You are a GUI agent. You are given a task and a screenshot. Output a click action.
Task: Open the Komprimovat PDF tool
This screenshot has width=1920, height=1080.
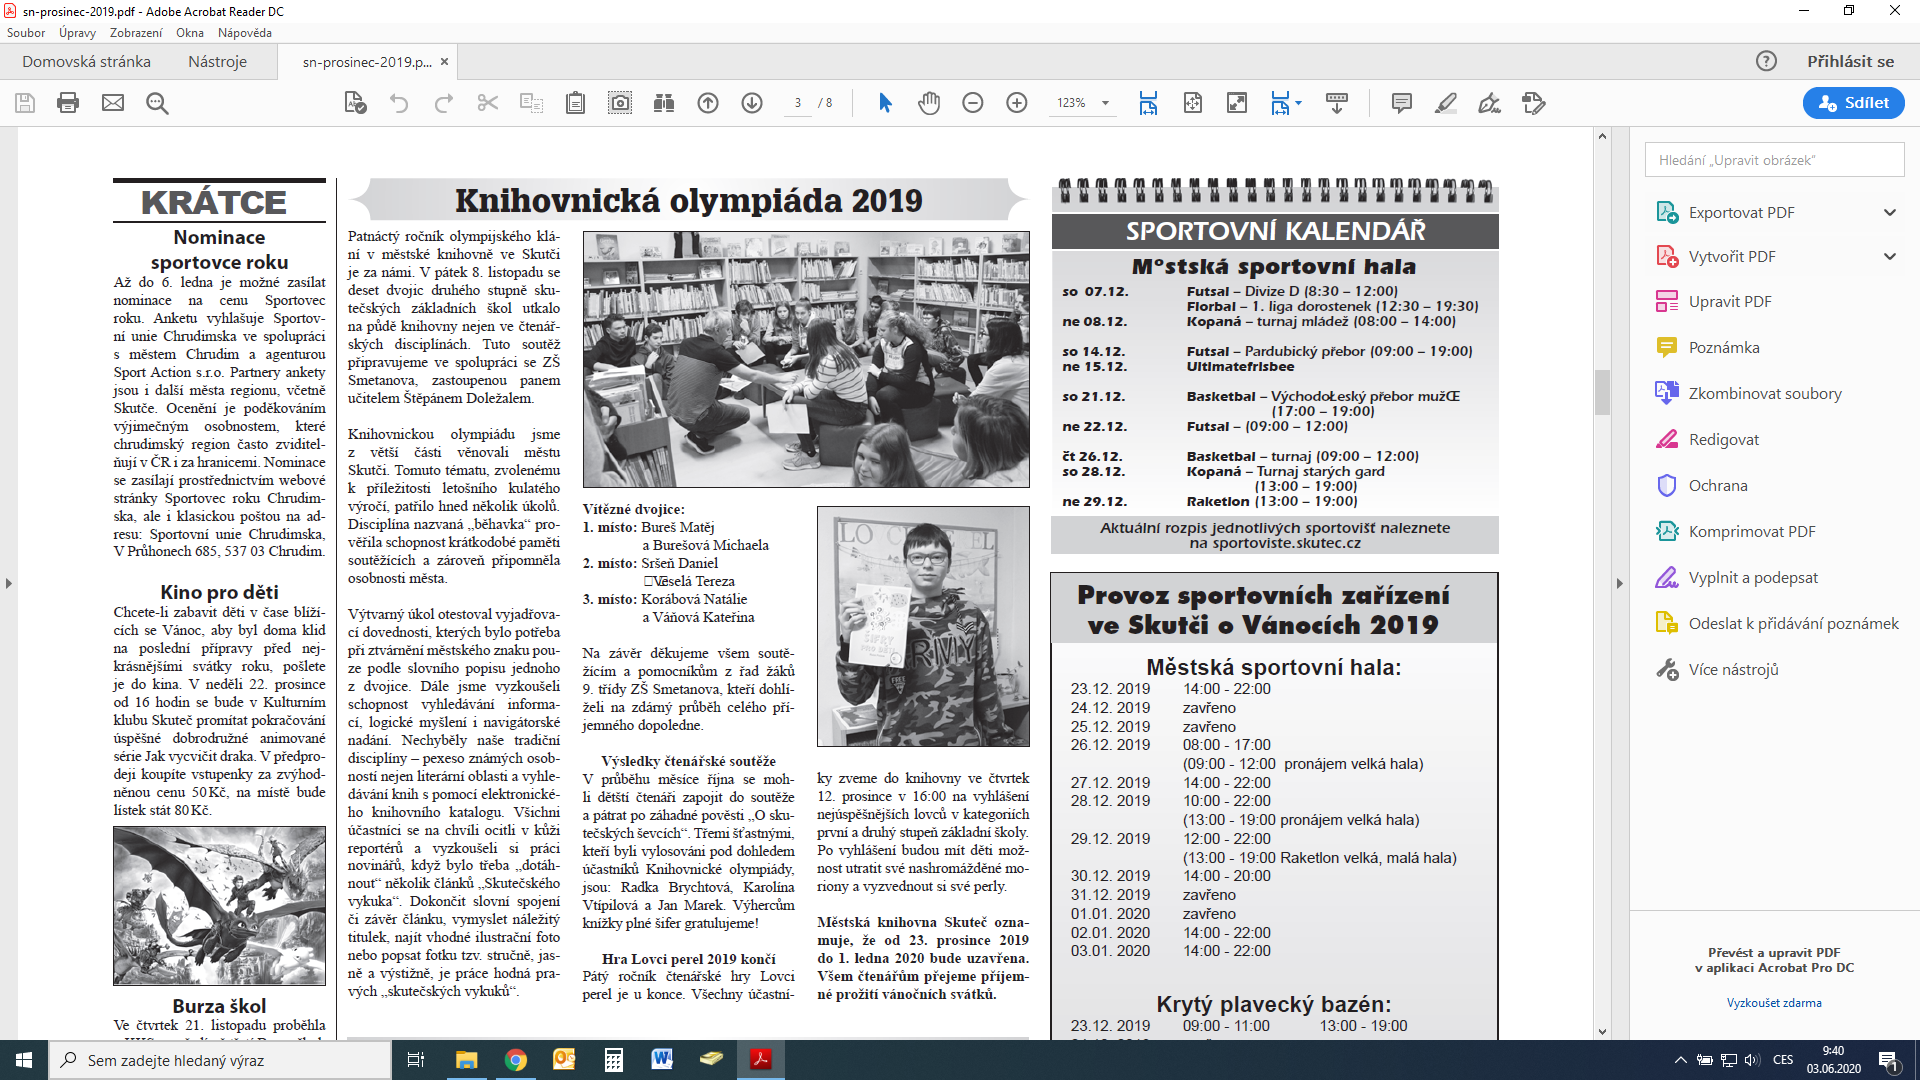coord(1752,531)
